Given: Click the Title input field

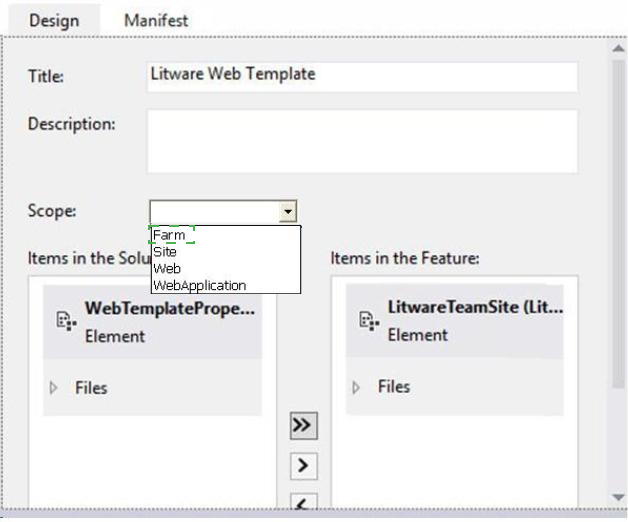Looking at the screenshot, I should [x=362, y=77].
